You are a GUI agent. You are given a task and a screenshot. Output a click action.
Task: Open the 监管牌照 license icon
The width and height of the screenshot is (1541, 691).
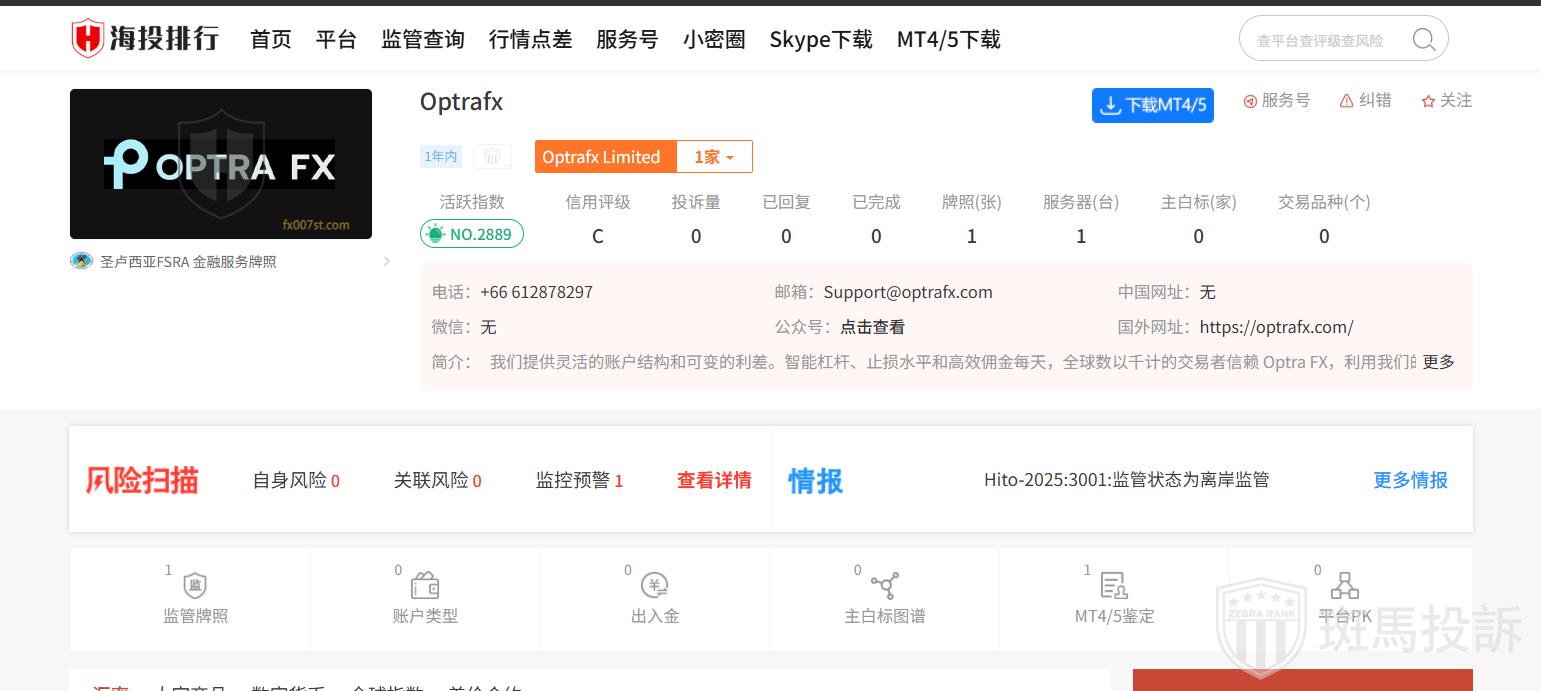click(x=196, y=586)
